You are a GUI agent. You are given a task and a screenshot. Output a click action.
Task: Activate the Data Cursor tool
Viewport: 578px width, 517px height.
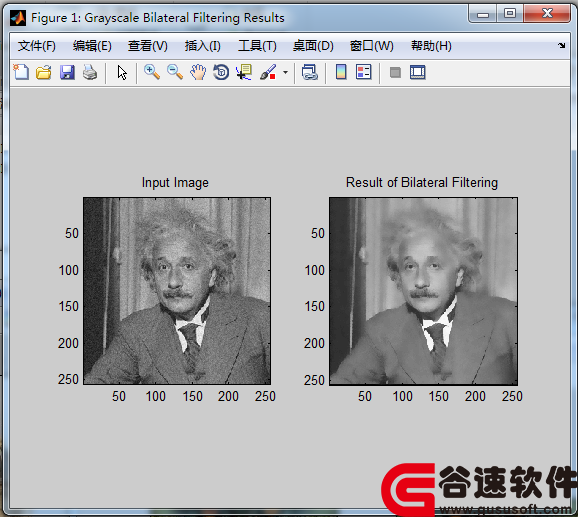(244, 72)
